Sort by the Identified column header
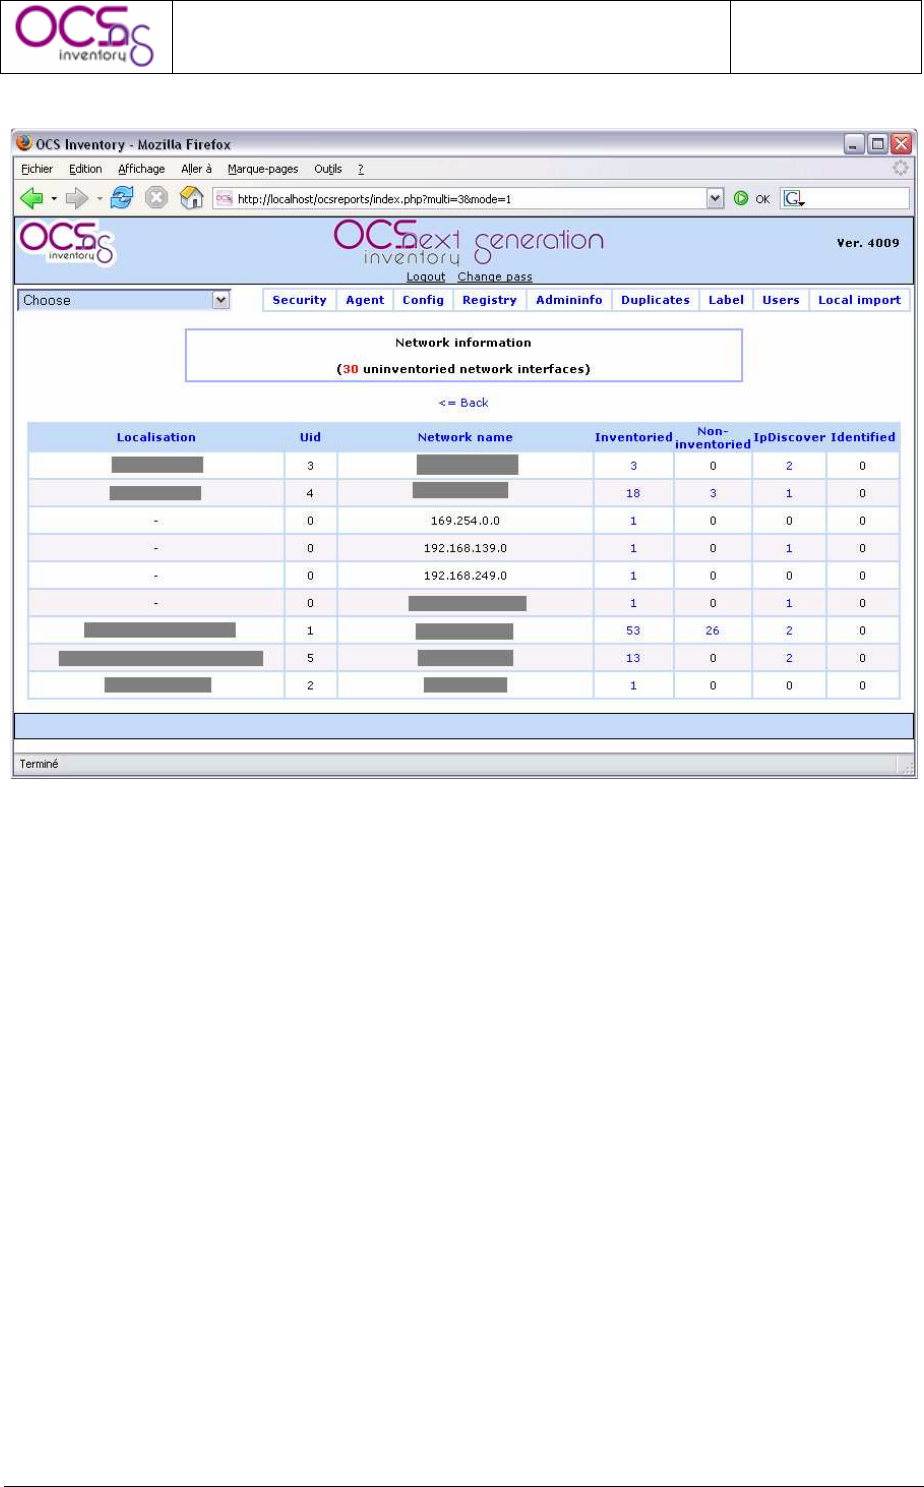The height and width of the screenshot is (1487, 924). point(862,437)
